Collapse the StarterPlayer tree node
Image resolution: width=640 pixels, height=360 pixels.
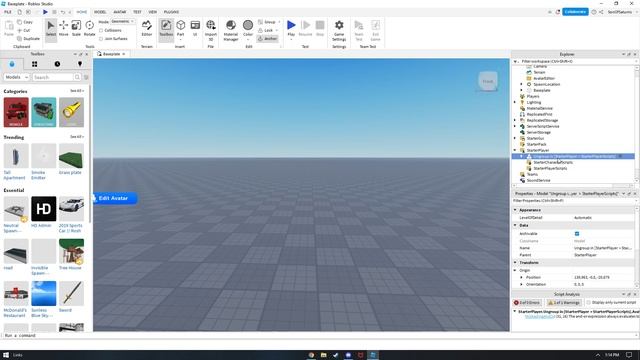(x=515, y=150)
